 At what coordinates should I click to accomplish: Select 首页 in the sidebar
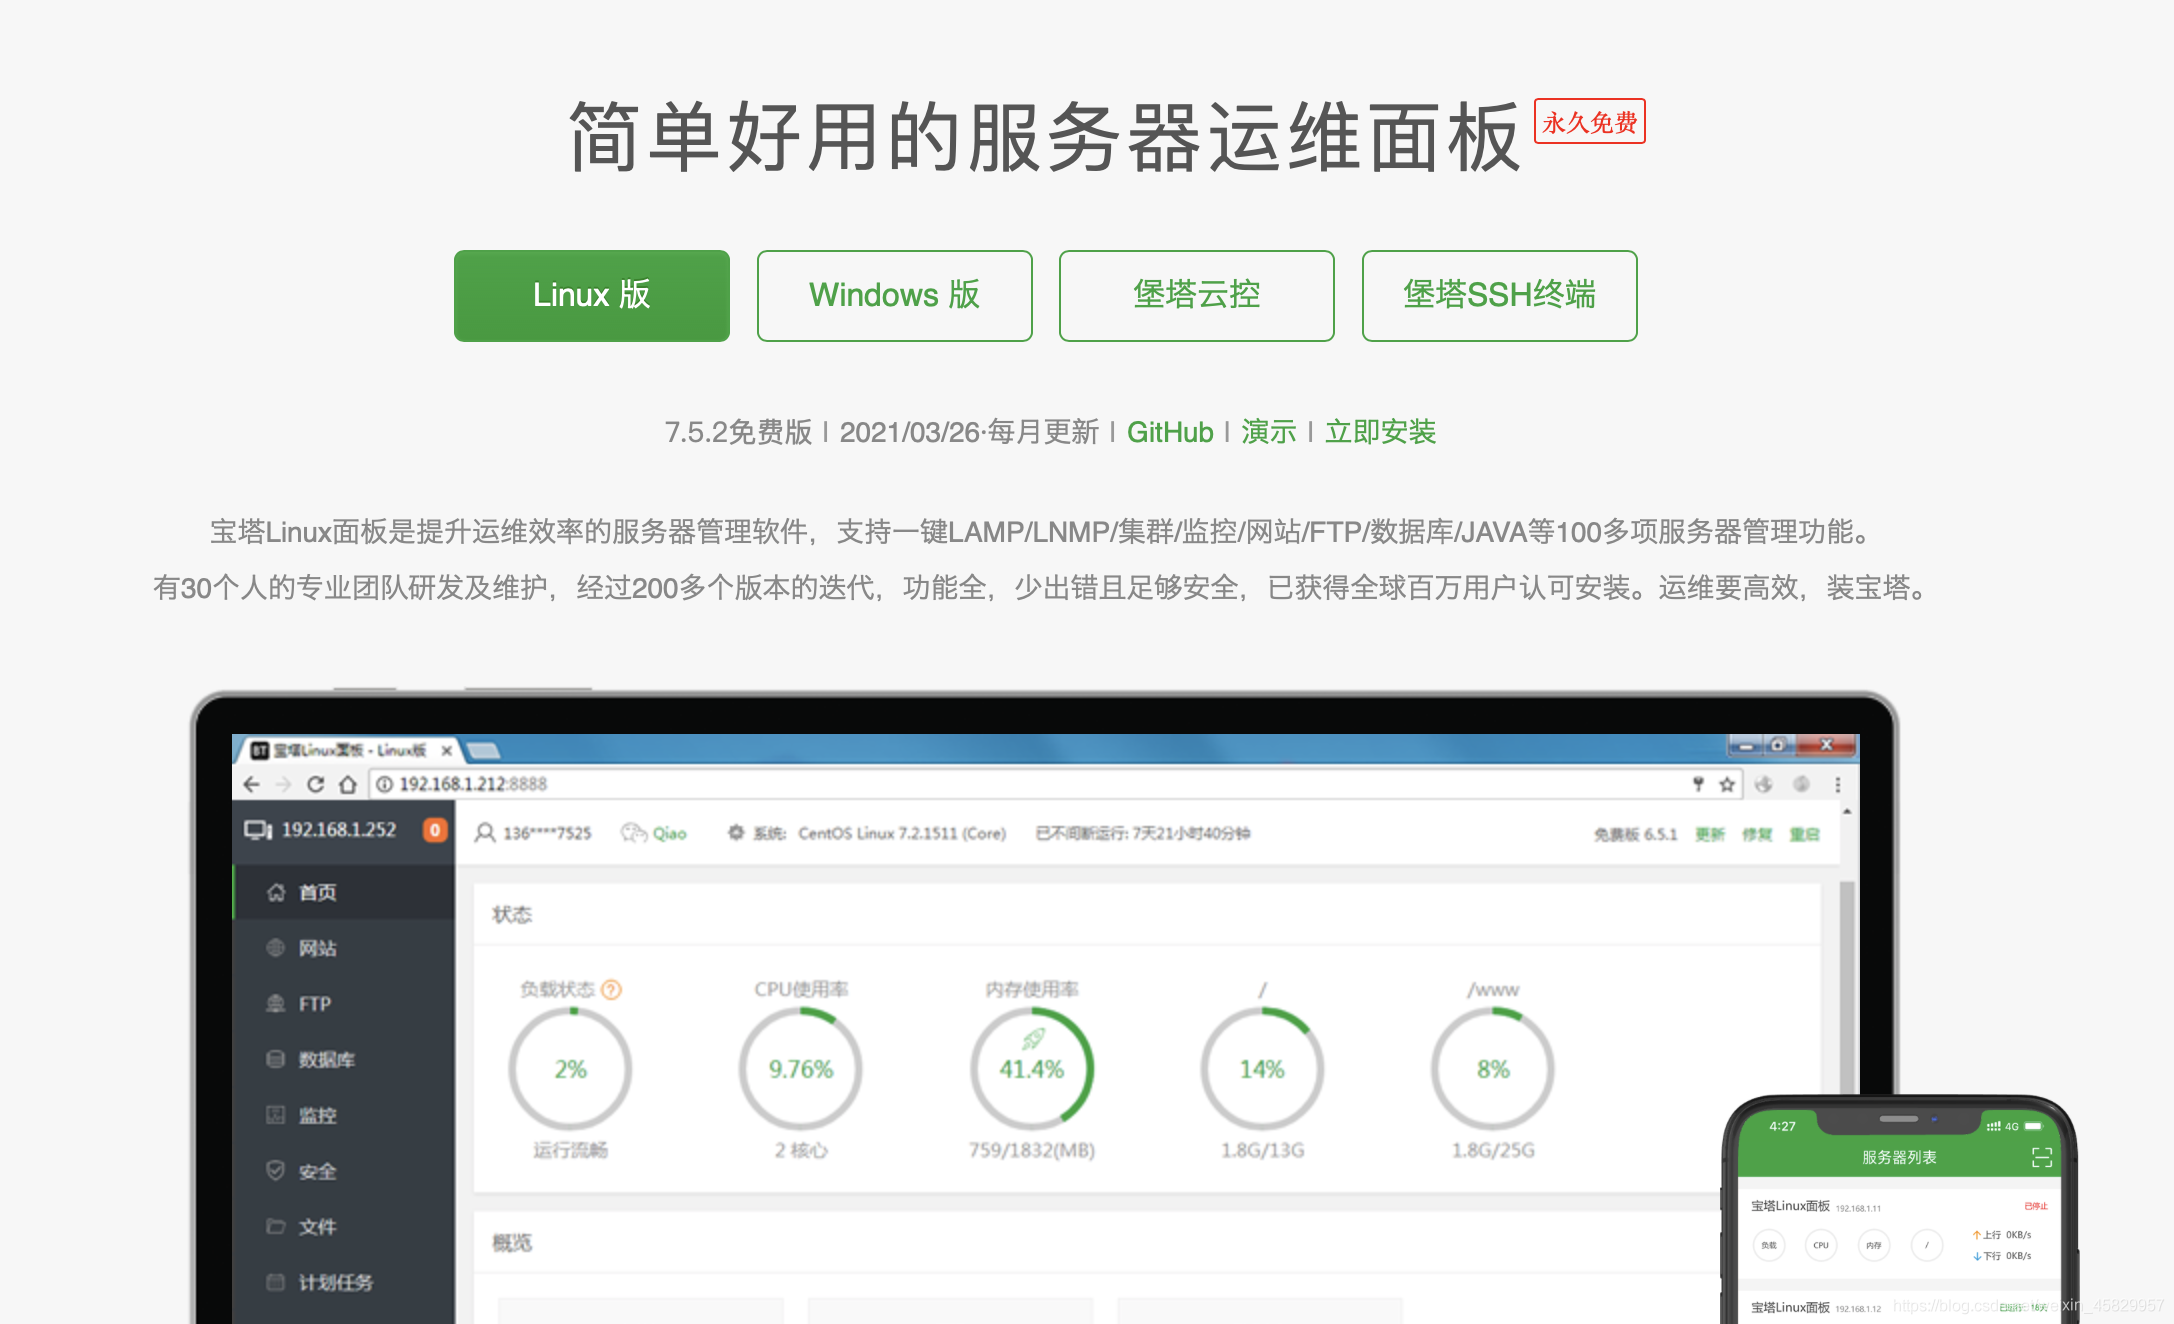coord(344,892)
